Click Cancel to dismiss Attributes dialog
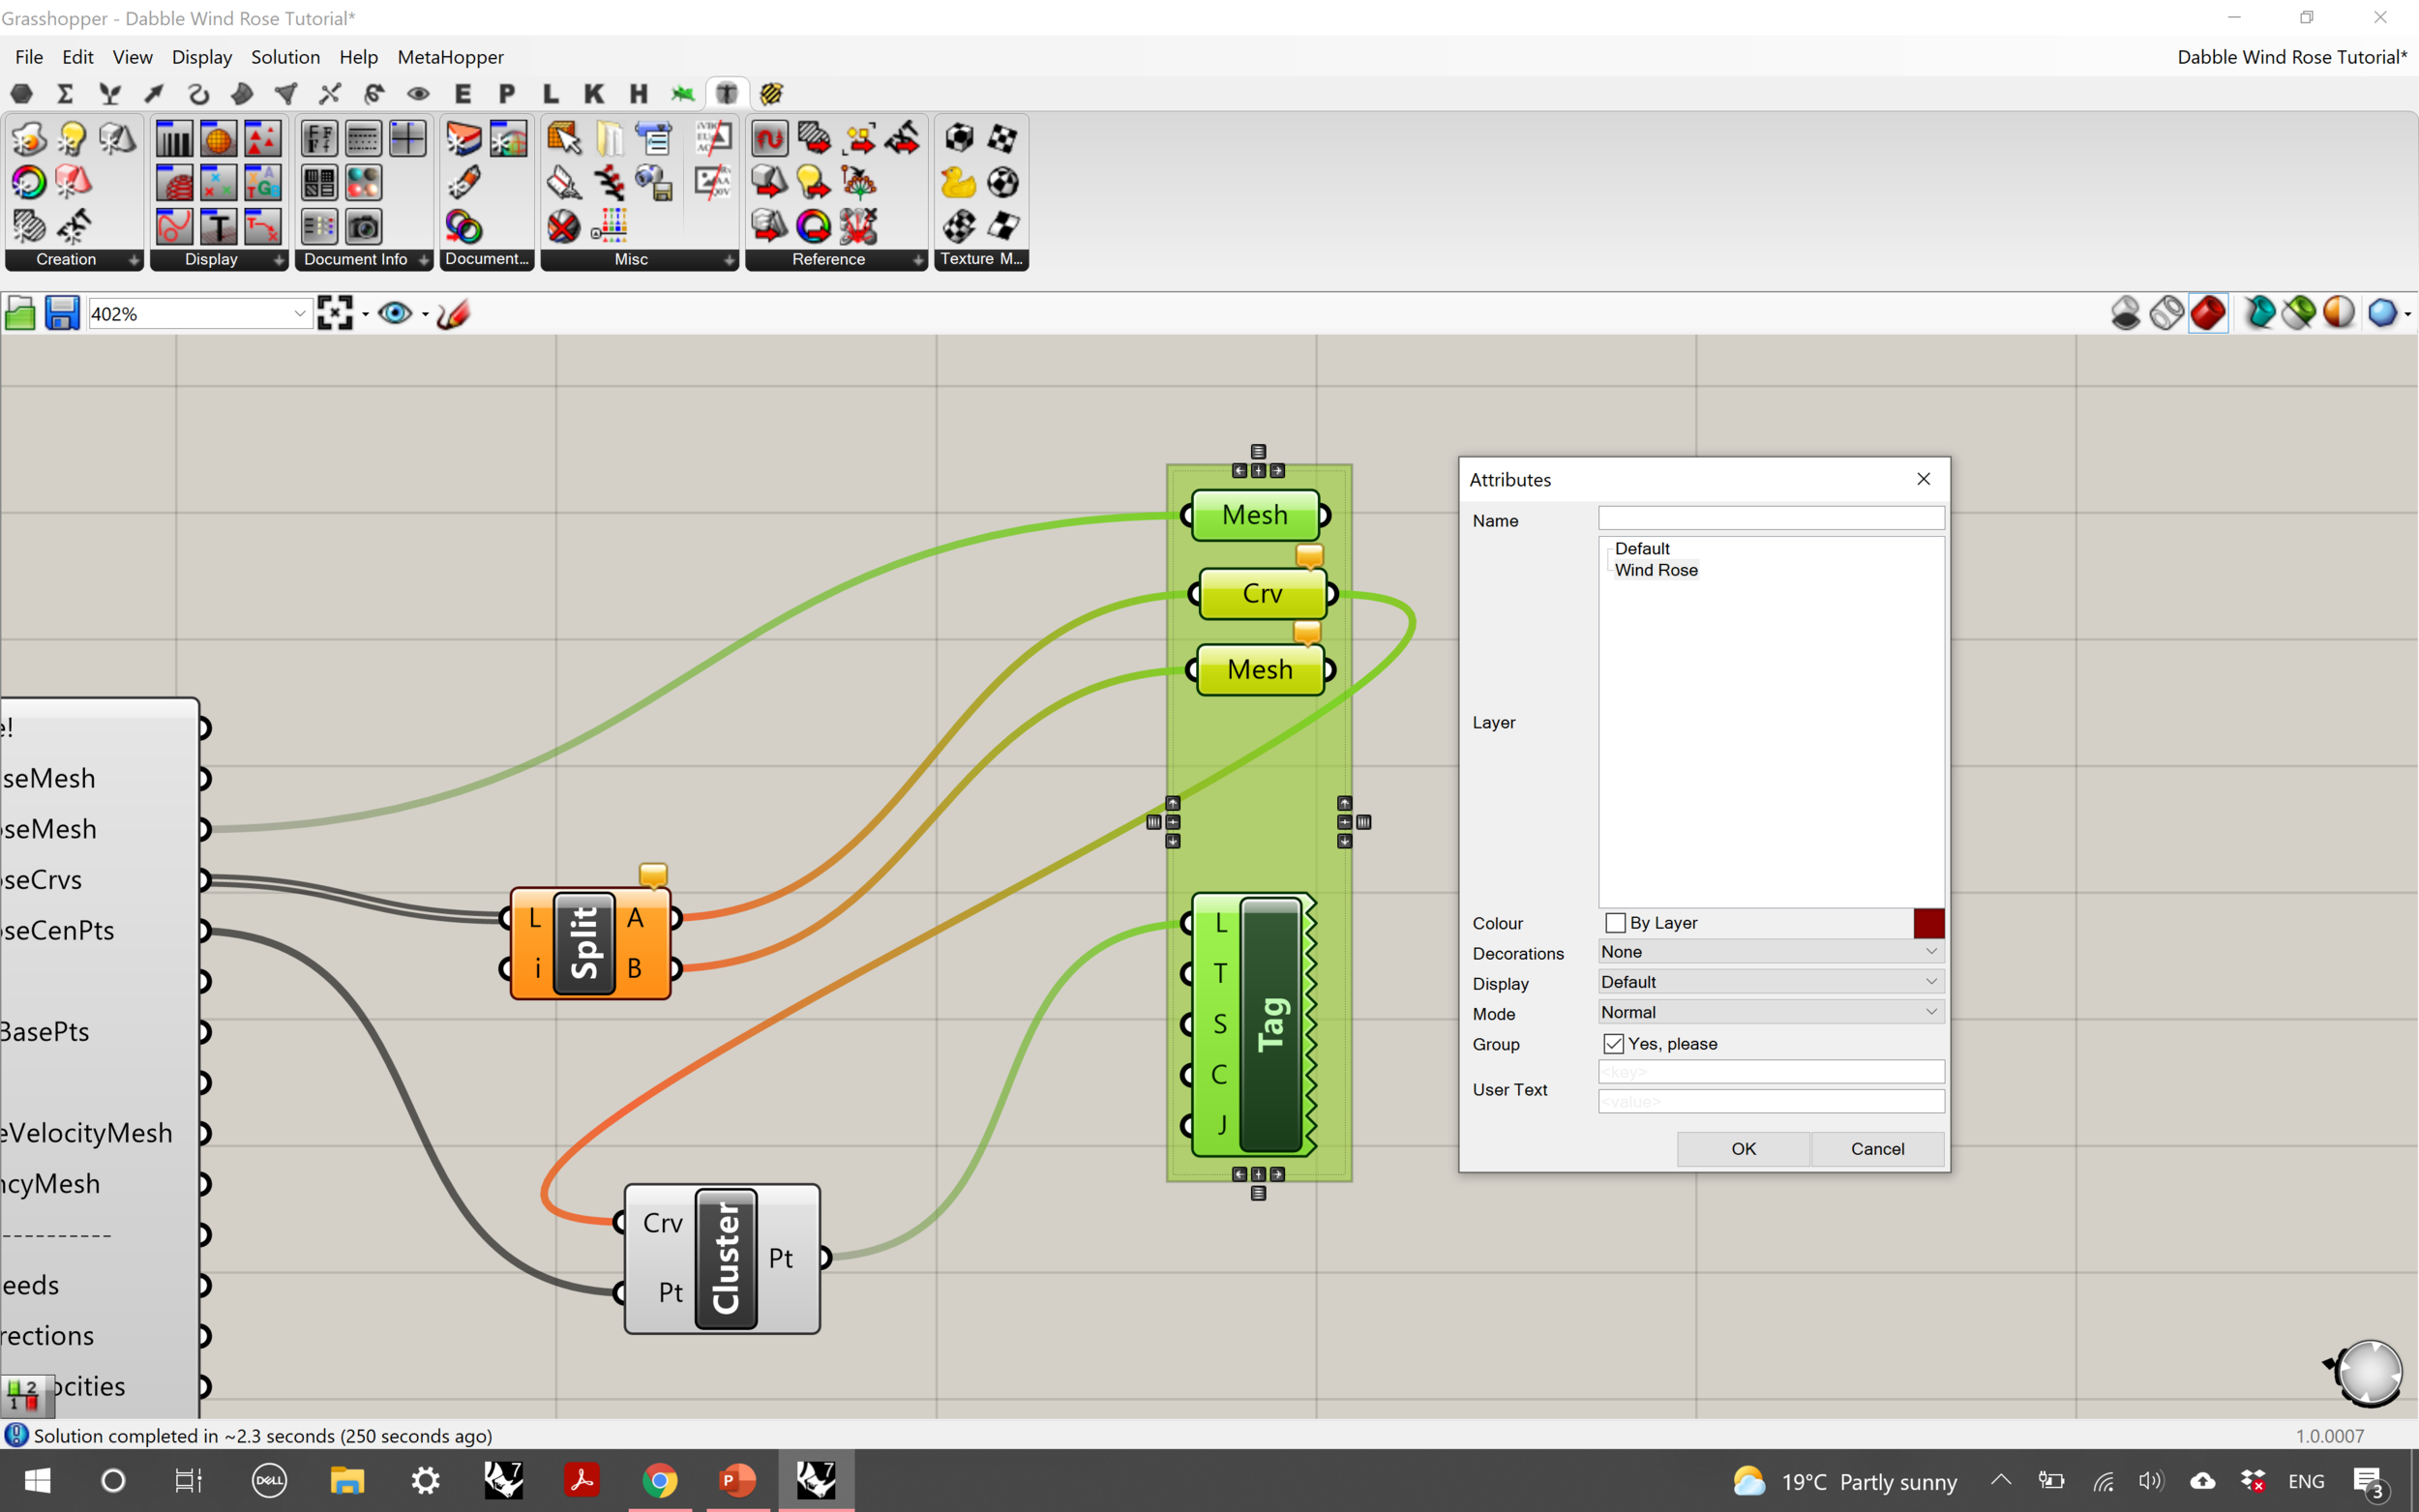This screenshot has height=1512, width=2419. point(1875,1148)
